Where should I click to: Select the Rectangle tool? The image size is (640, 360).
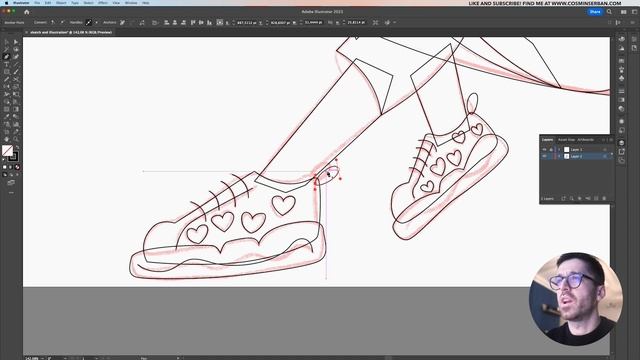tap(6, 71)
